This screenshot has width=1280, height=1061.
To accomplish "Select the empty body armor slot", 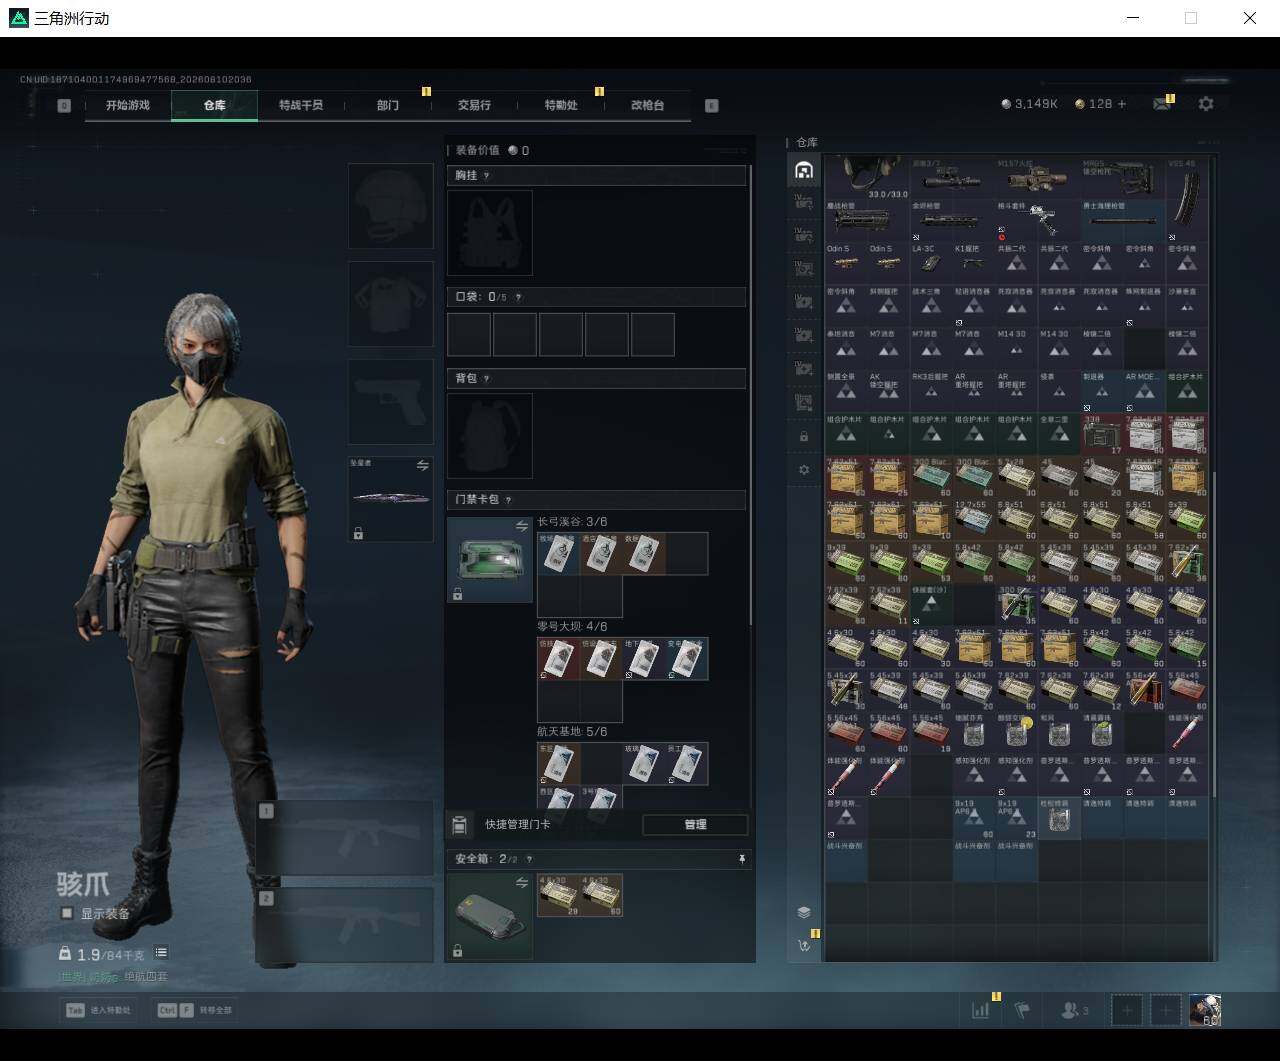I will (x=391, y=304).
